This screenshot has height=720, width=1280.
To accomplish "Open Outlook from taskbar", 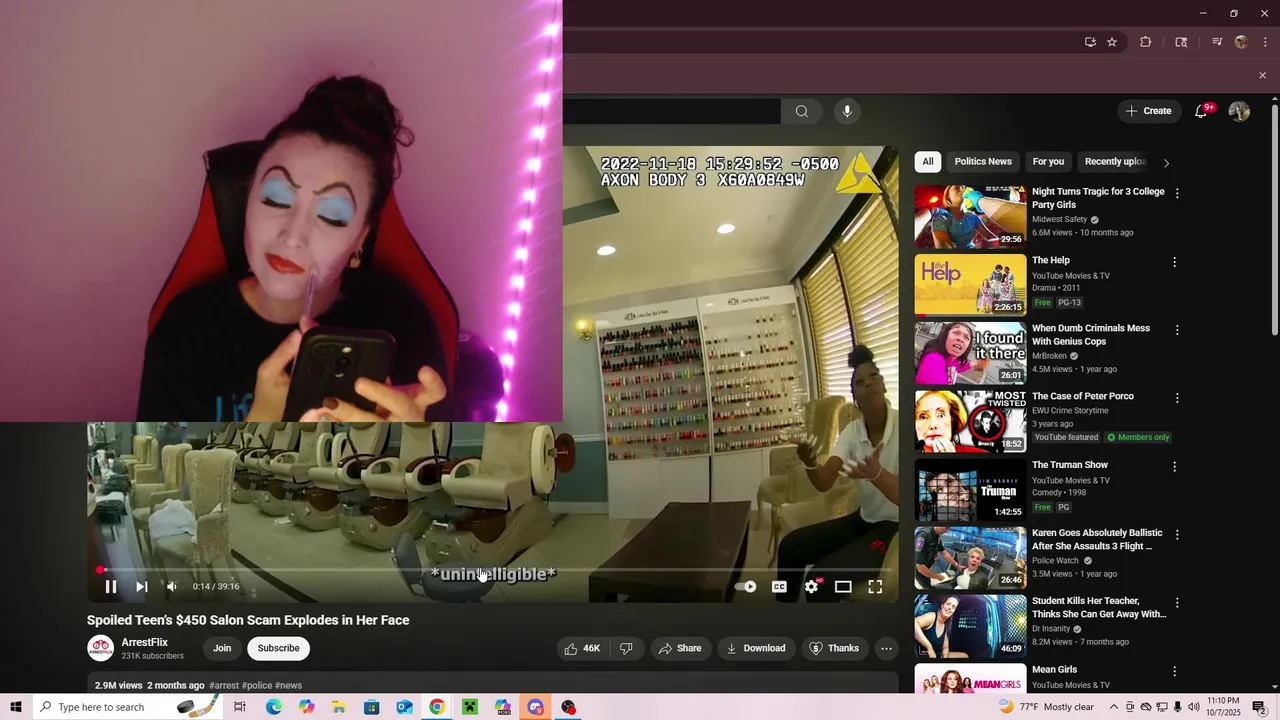I will coord(404,707).
